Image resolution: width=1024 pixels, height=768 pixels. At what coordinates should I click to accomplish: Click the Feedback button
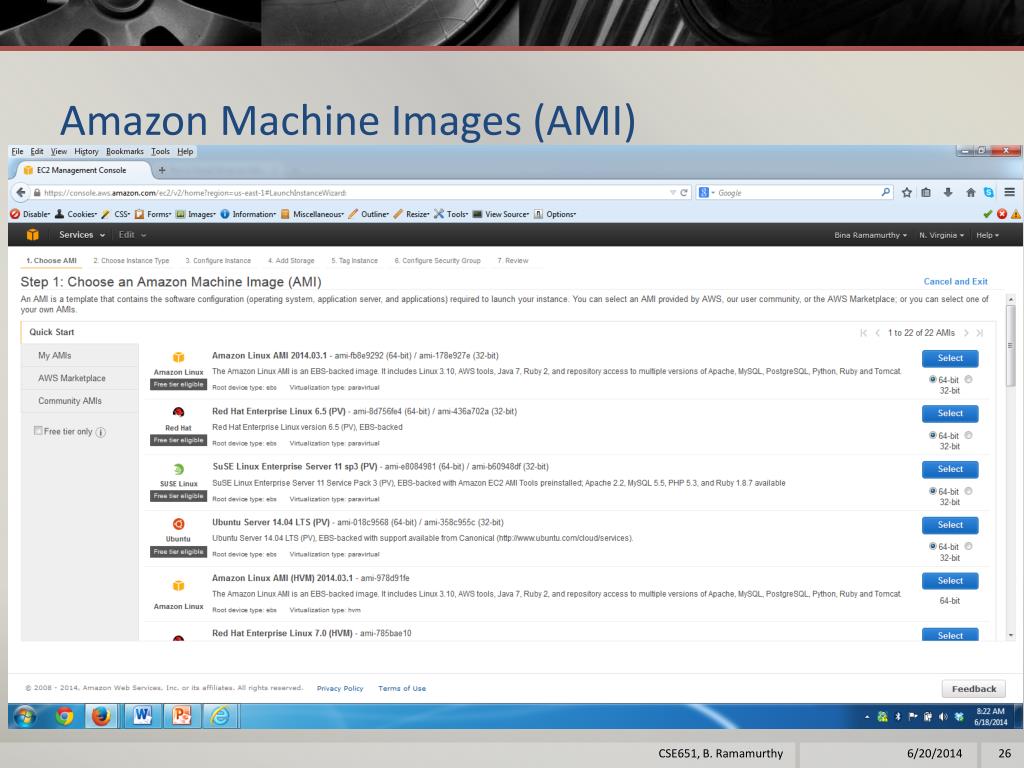tap(974, 689)
